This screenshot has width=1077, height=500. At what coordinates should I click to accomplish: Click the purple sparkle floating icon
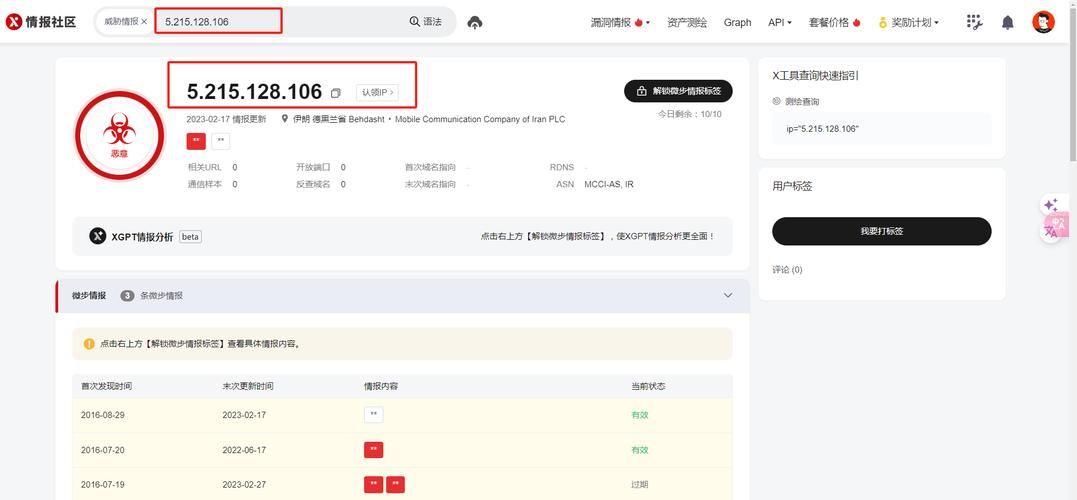pyautogui.click(x=1051, y=205)
